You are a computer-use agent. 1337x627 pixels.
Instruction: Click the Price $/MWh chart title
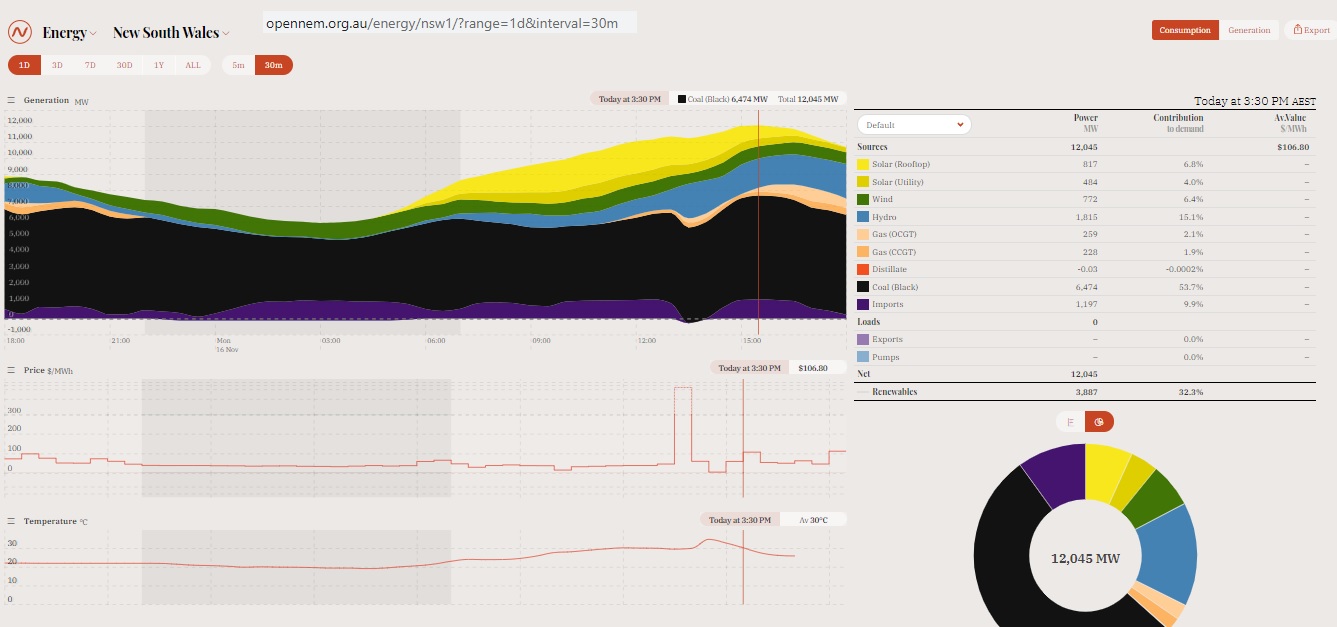[48, 370]
